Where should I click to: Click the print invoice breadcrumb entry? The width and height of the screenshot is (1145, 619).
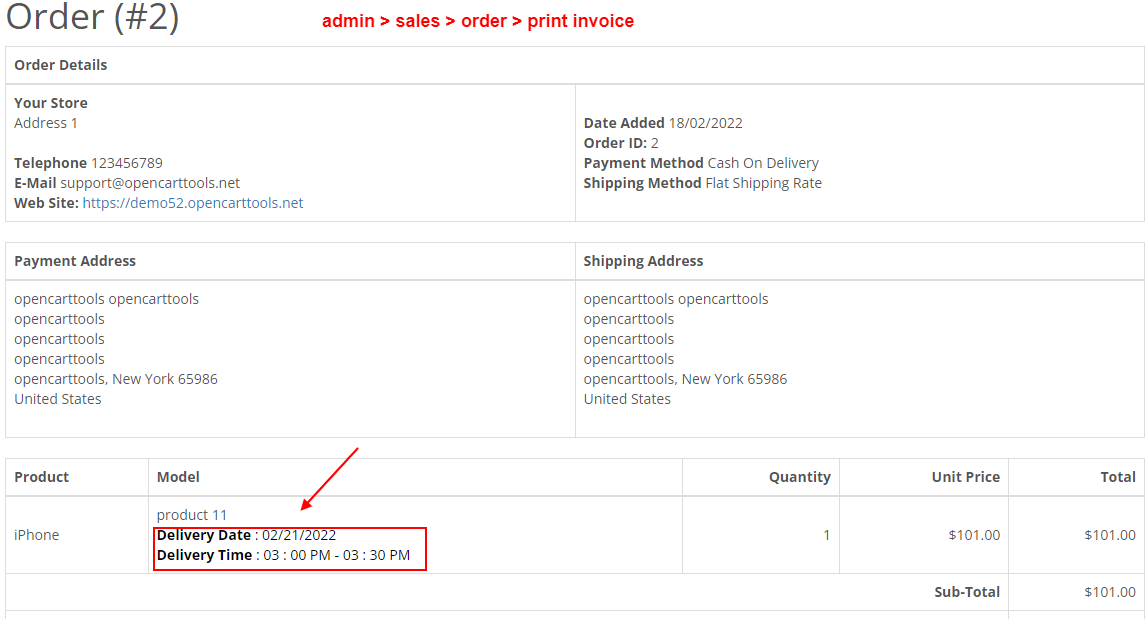pyautogui.click(x=583, y=21)
